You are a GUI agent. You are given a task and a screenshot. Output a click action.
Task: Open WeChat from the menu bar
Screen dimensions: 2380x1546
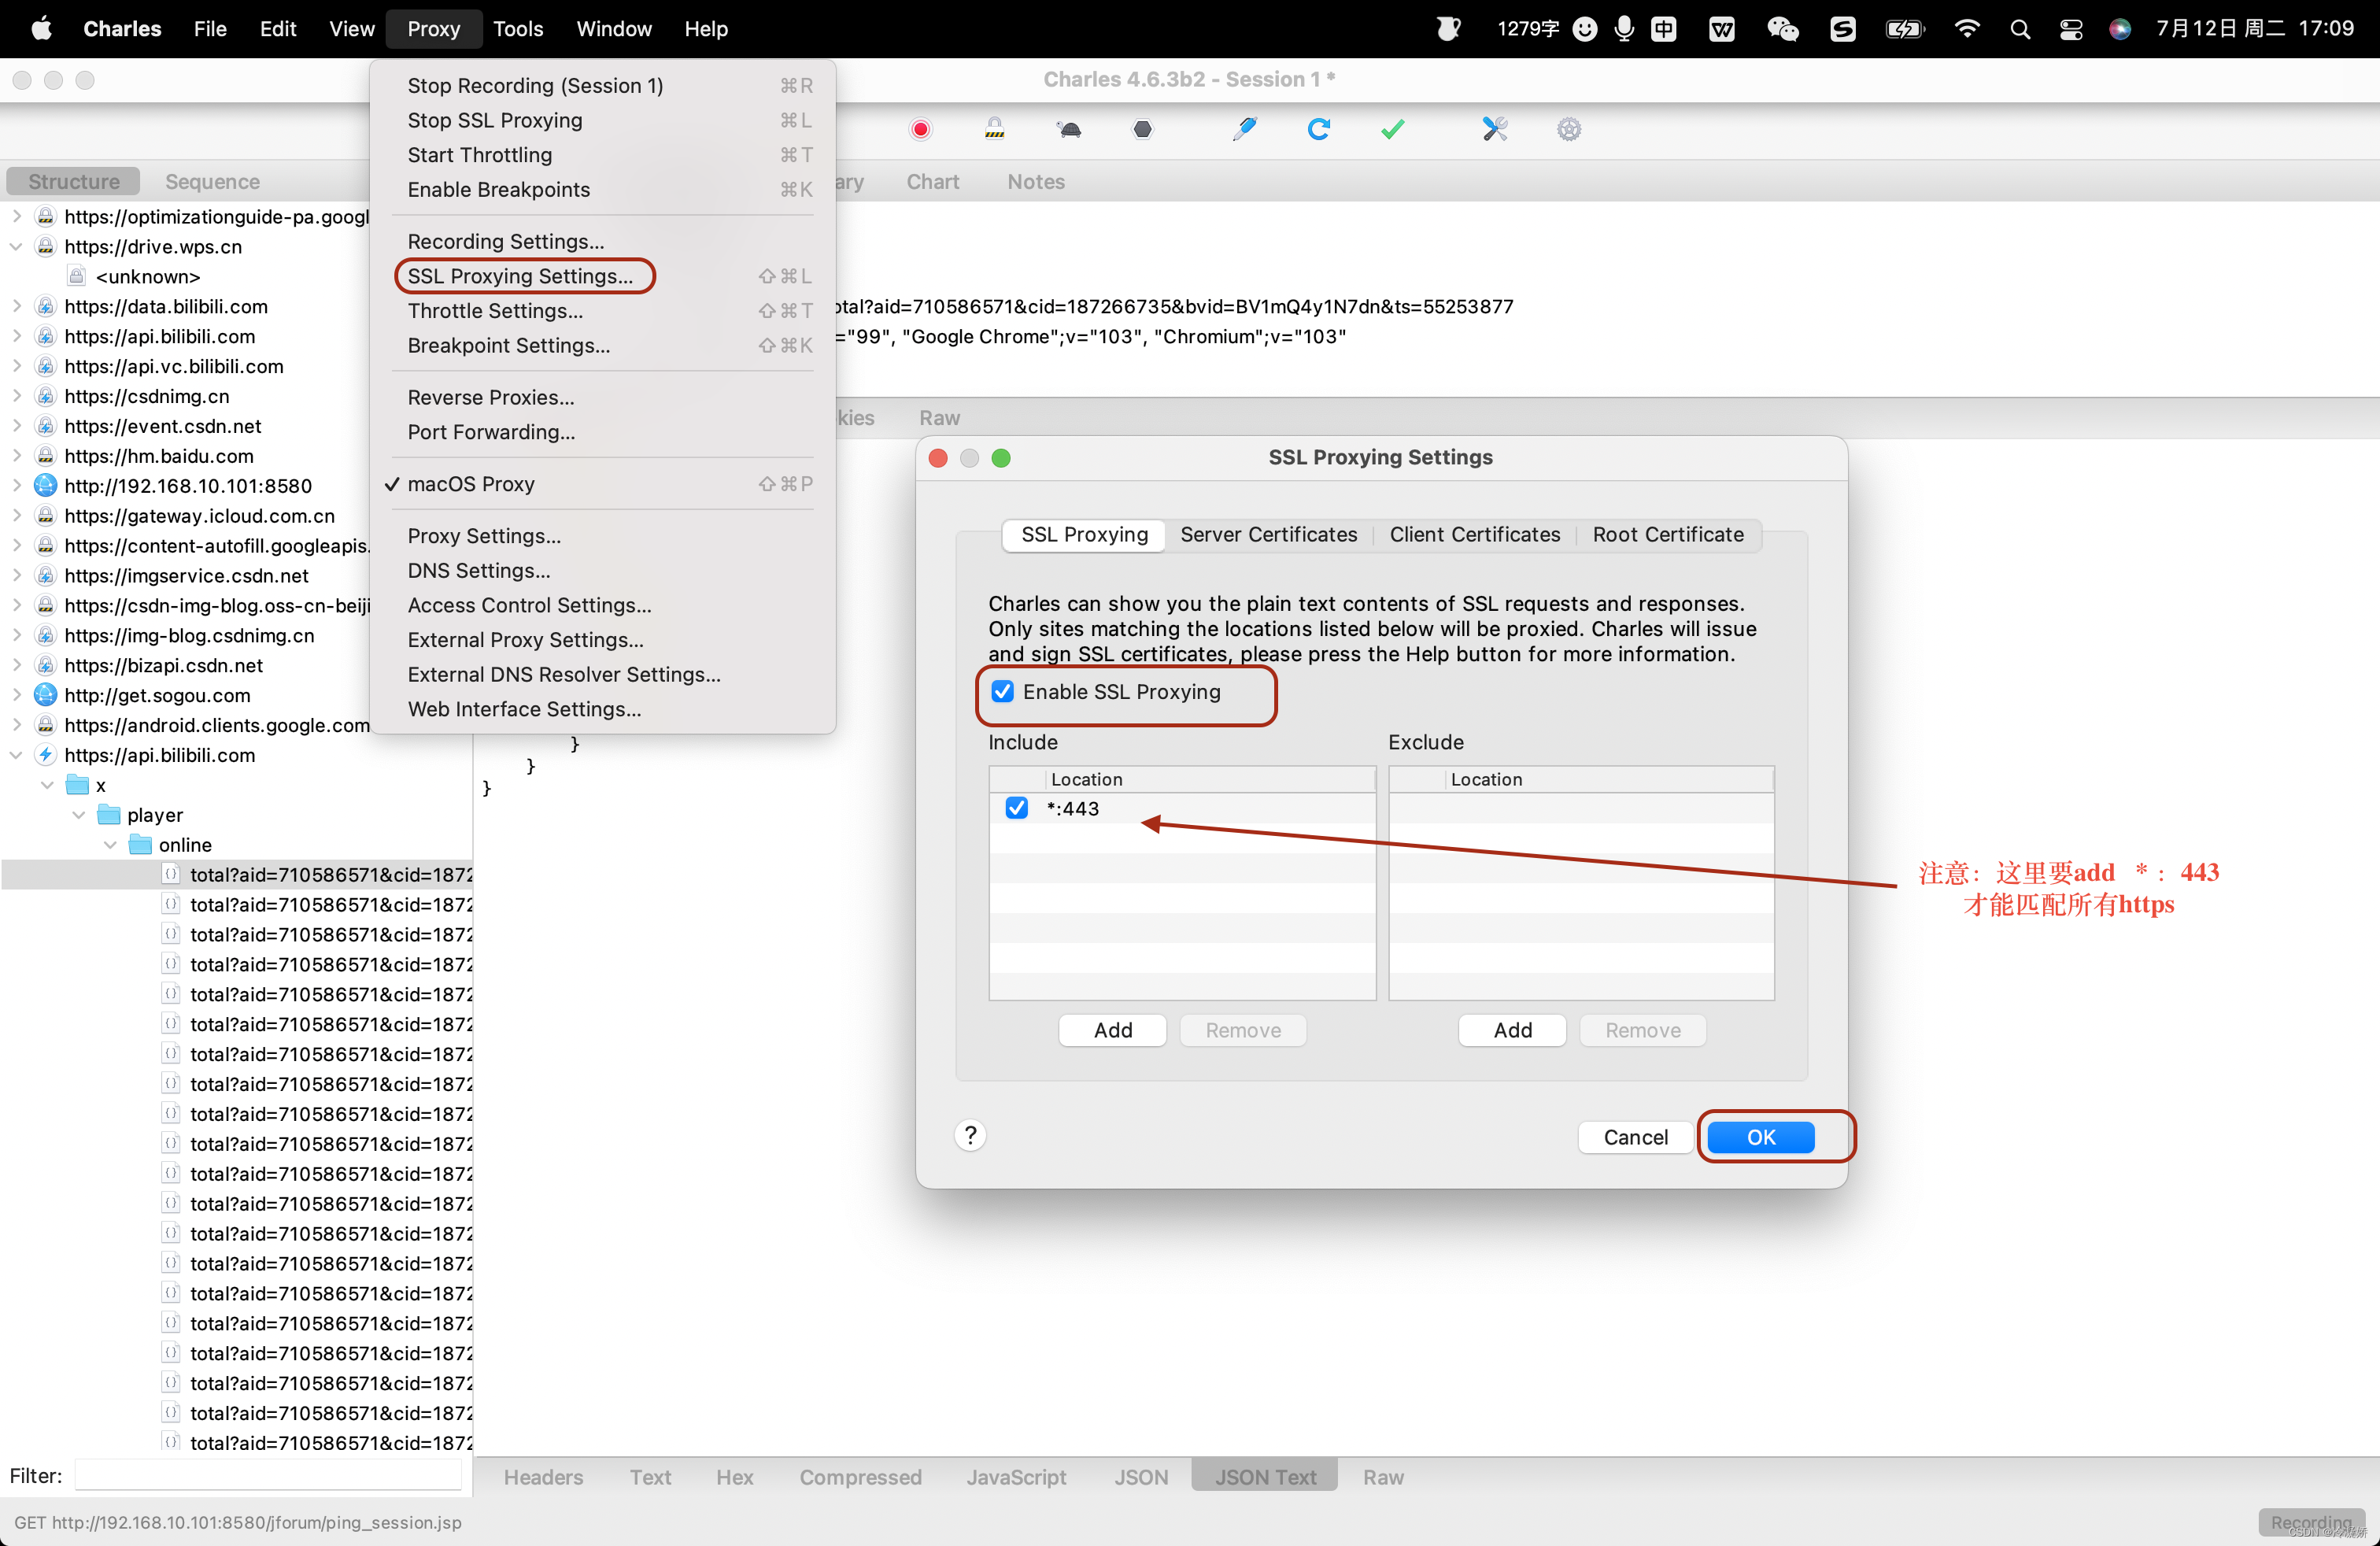click(x=1783, y=29)
